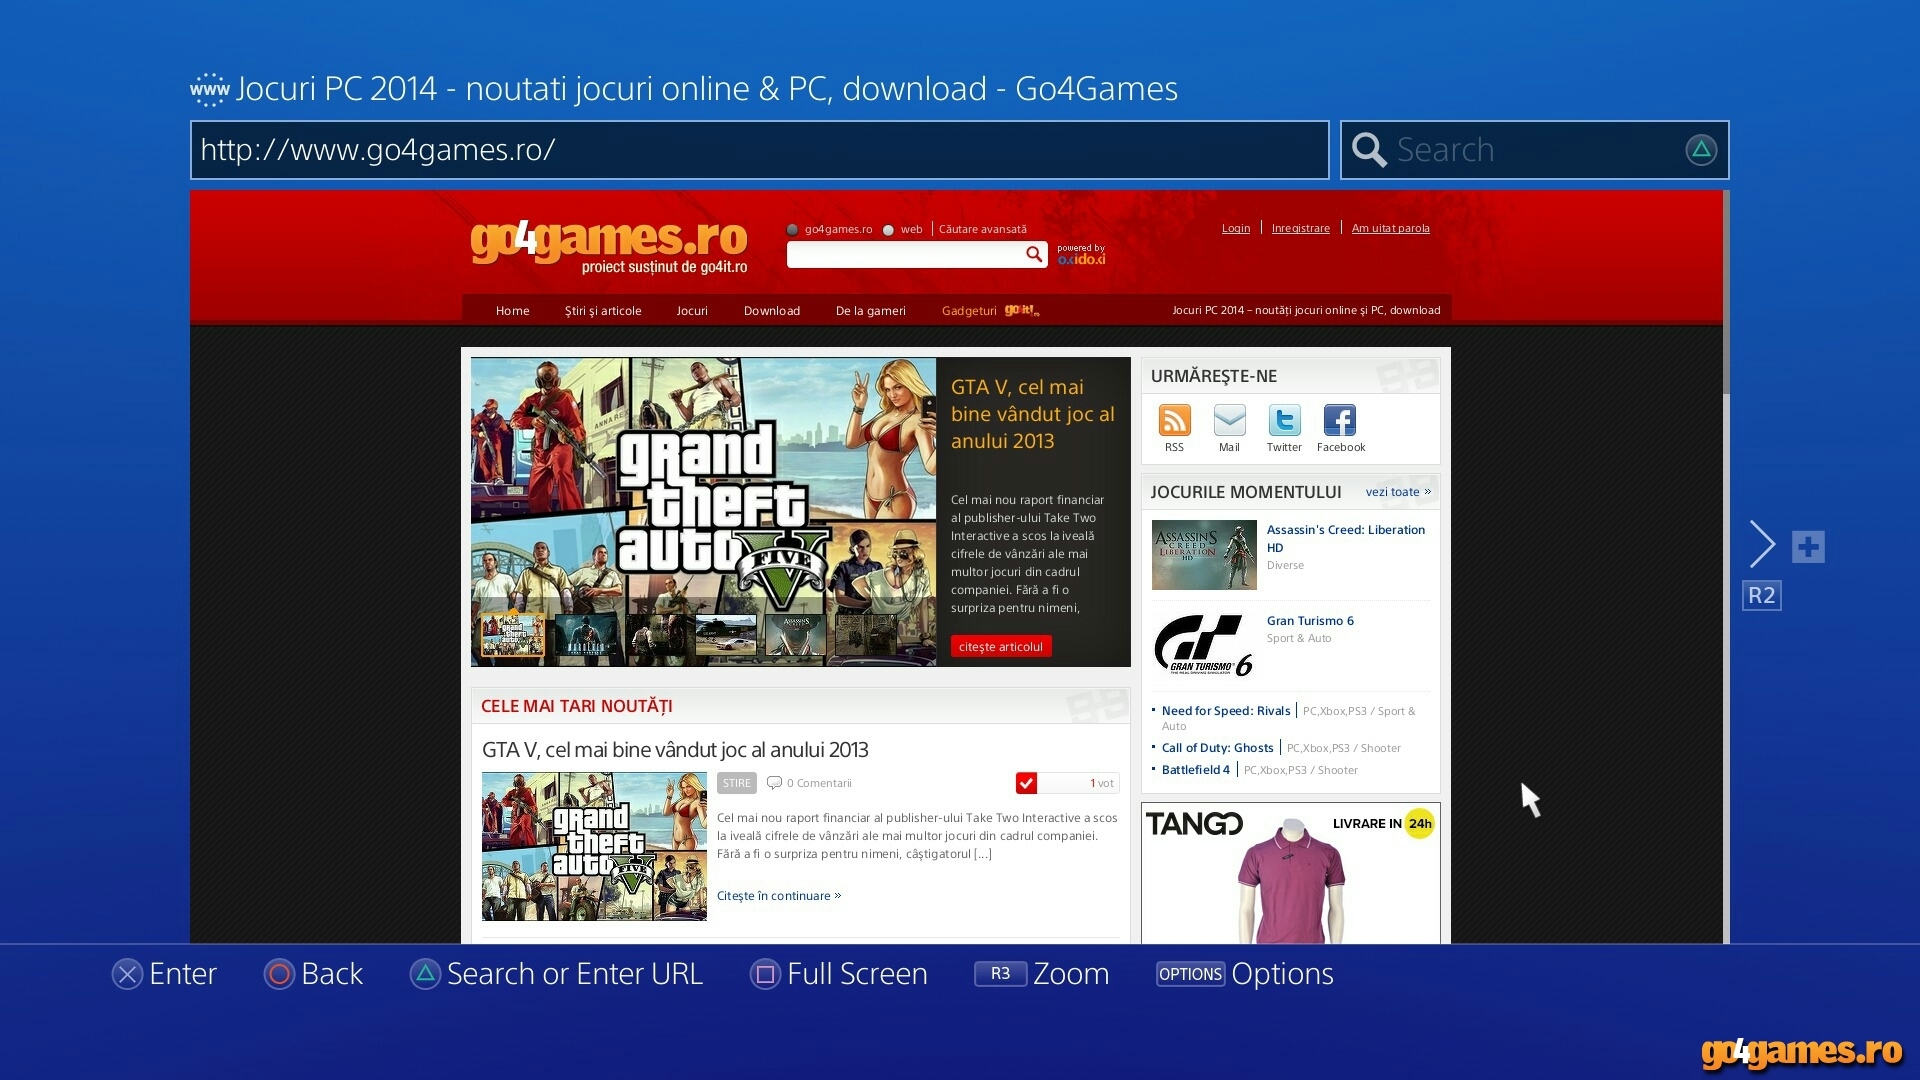This screenshot has height=1080, width=1920.
Task: Click the Am uitat parola link
Action: pos(1391,228)
